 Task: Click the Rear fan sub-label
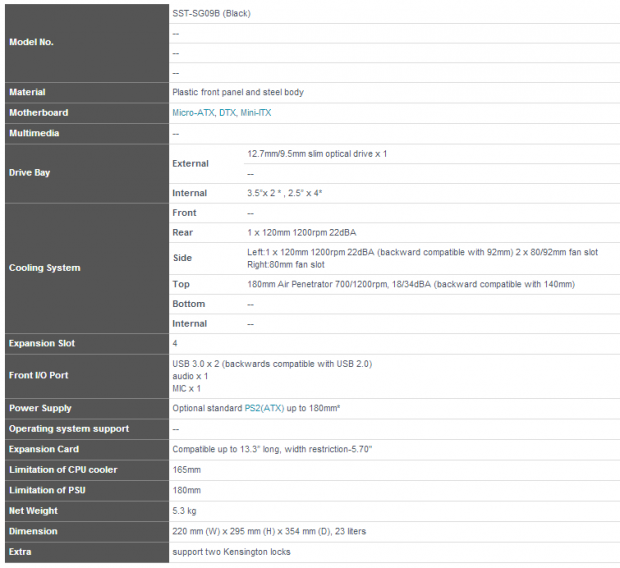pos(182,232)
